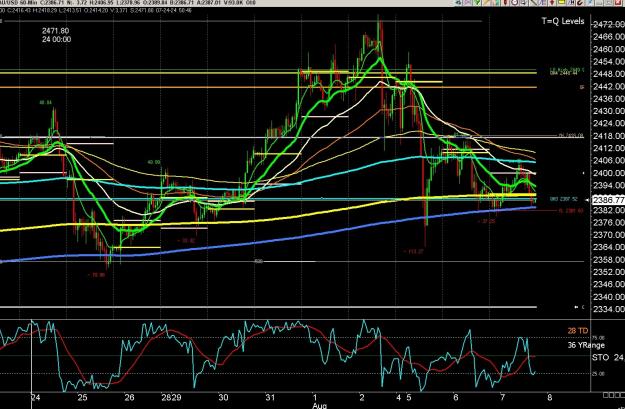Click the STO 24 stochastic label

(607, 358)
